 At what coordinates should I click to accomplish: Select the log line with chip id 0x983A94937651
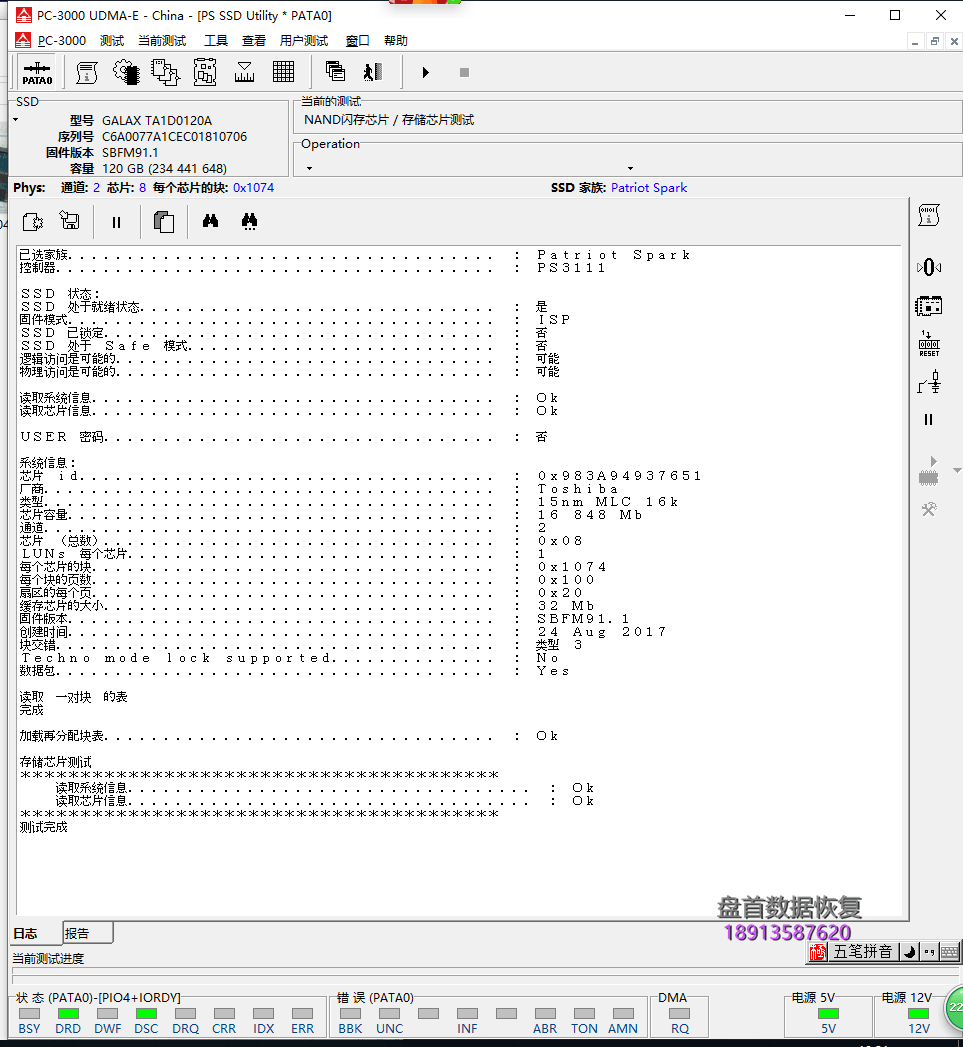[361, 476]
